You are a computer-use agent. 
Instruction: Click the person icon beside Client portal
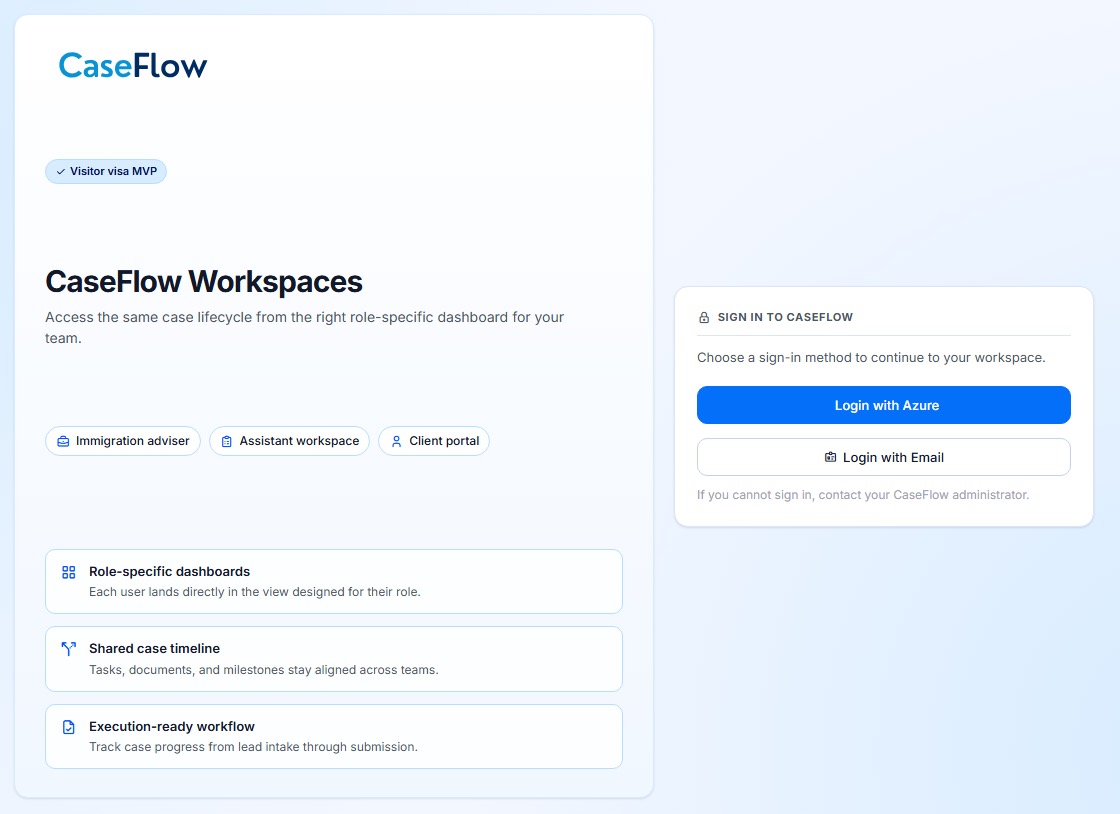396,441
